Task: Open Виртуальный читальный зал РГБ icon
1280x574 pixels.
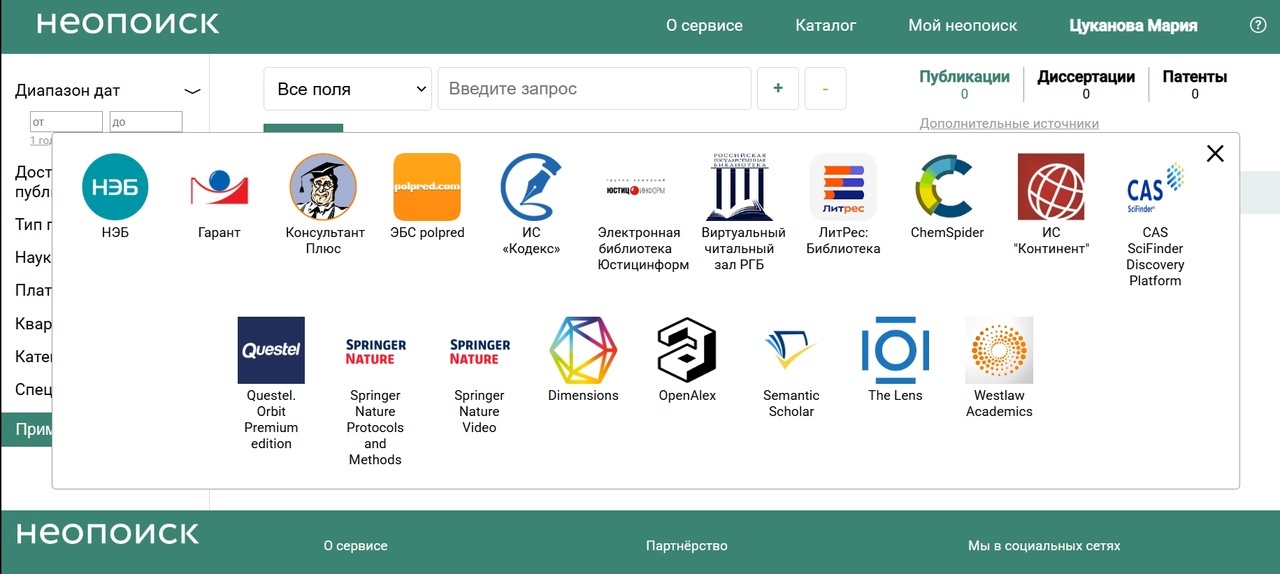Action: point(739,187)
